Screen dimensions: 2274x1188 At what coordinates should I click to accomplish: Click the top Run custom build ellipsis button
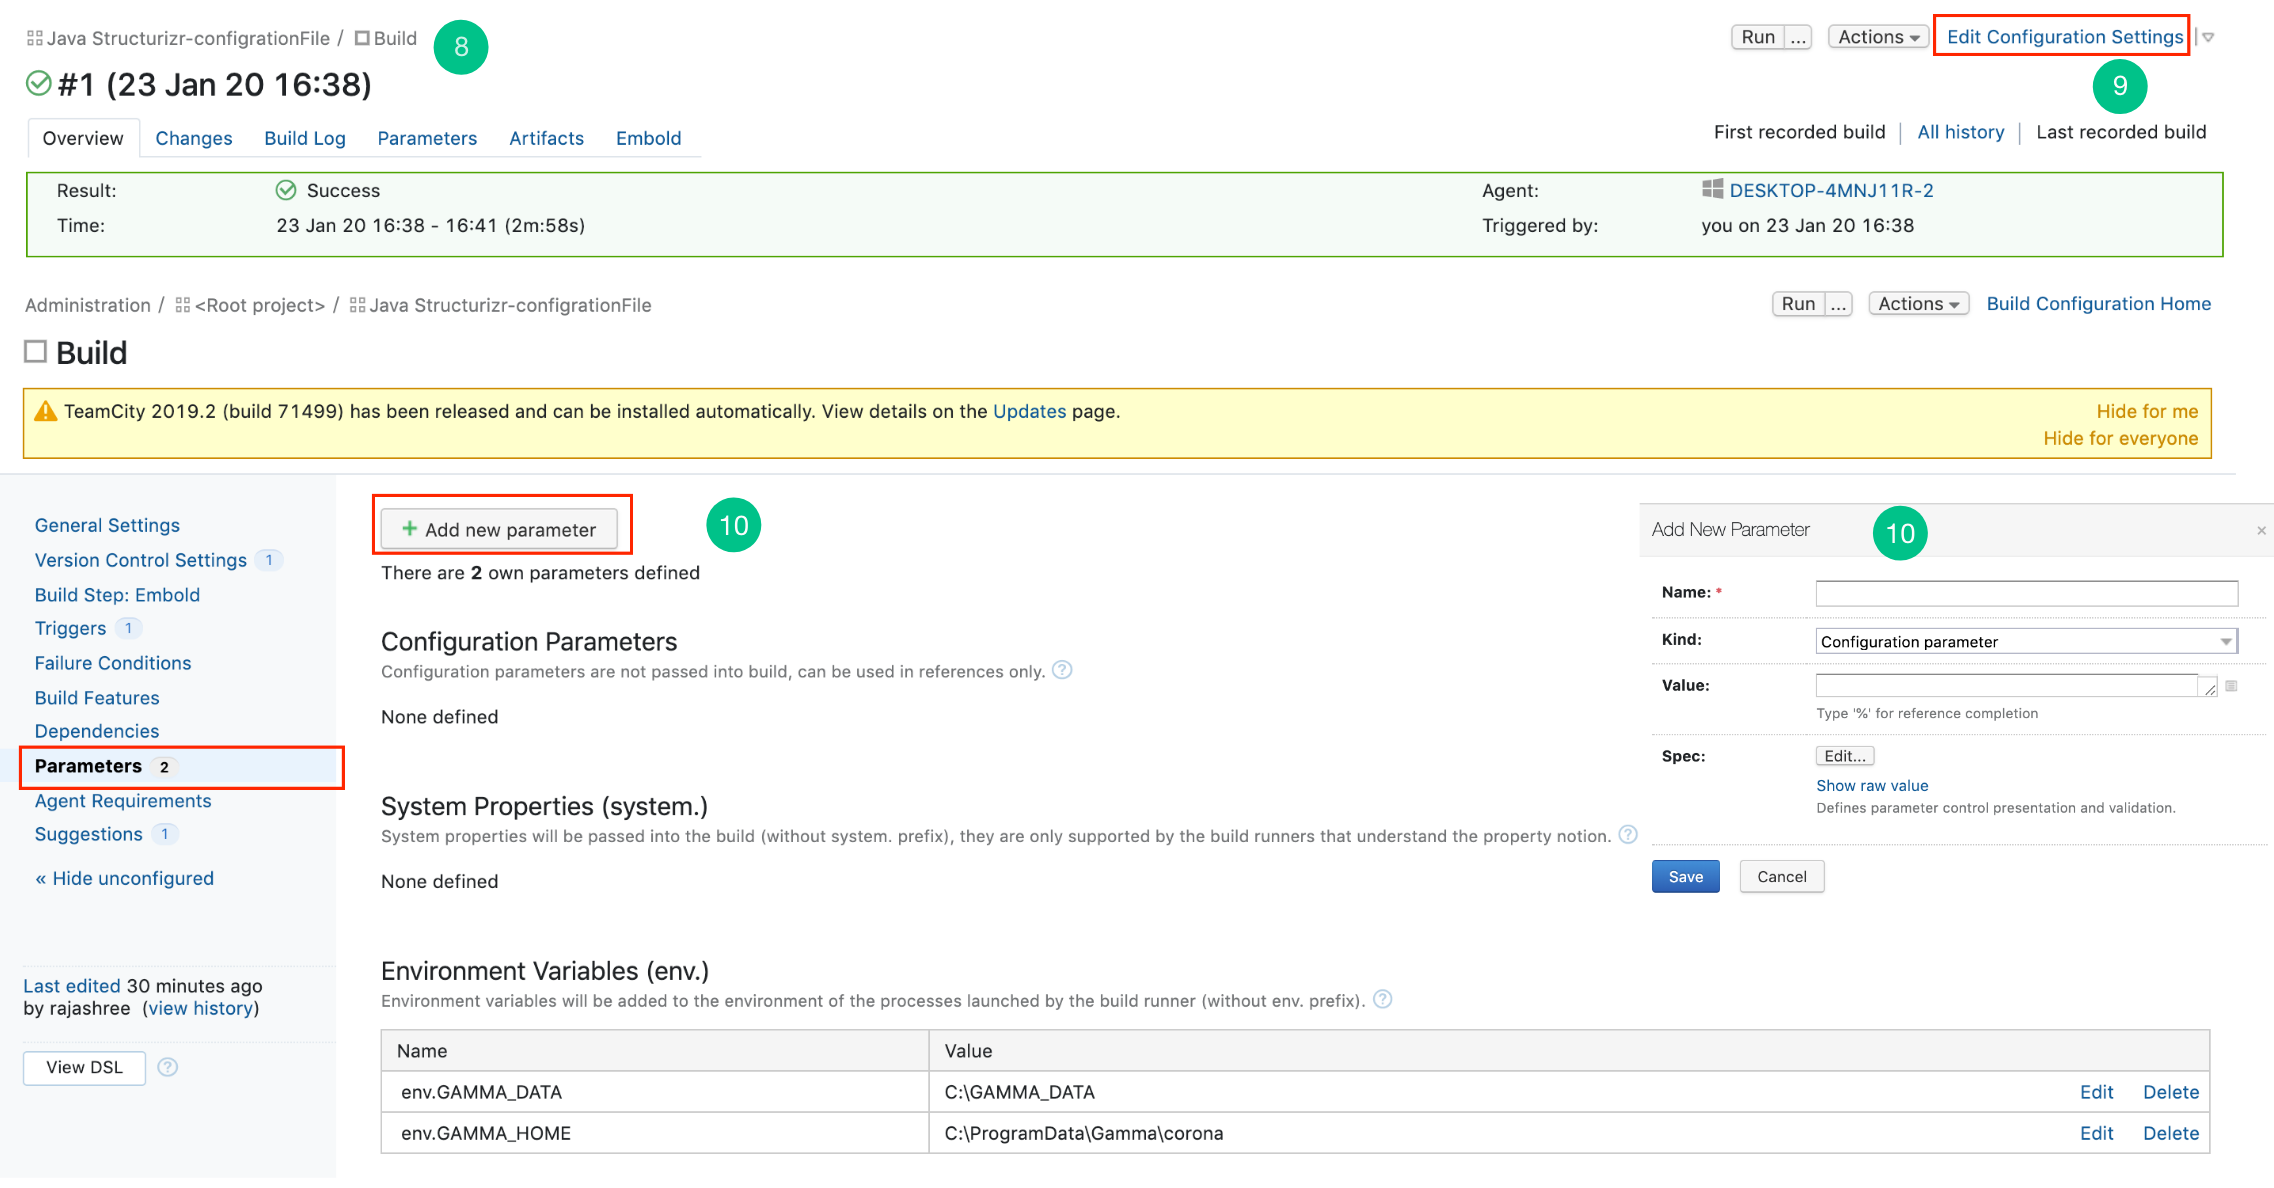pos(1799,37)
